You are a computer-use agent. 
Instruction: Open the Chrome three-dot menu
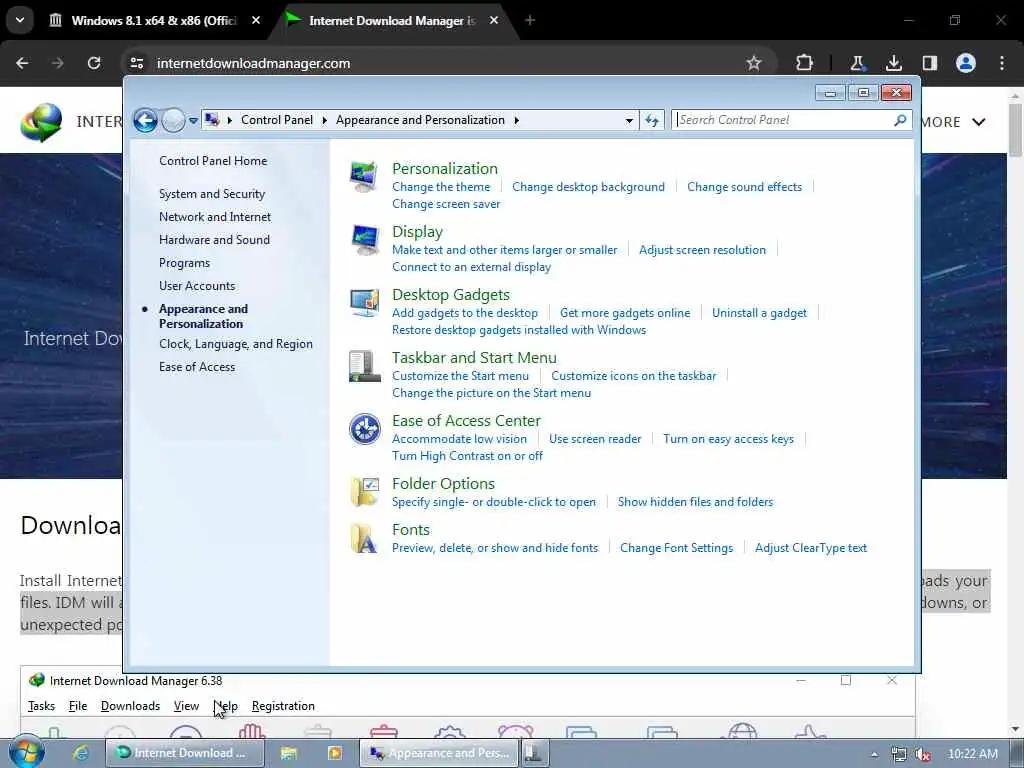pos(1002,63)
